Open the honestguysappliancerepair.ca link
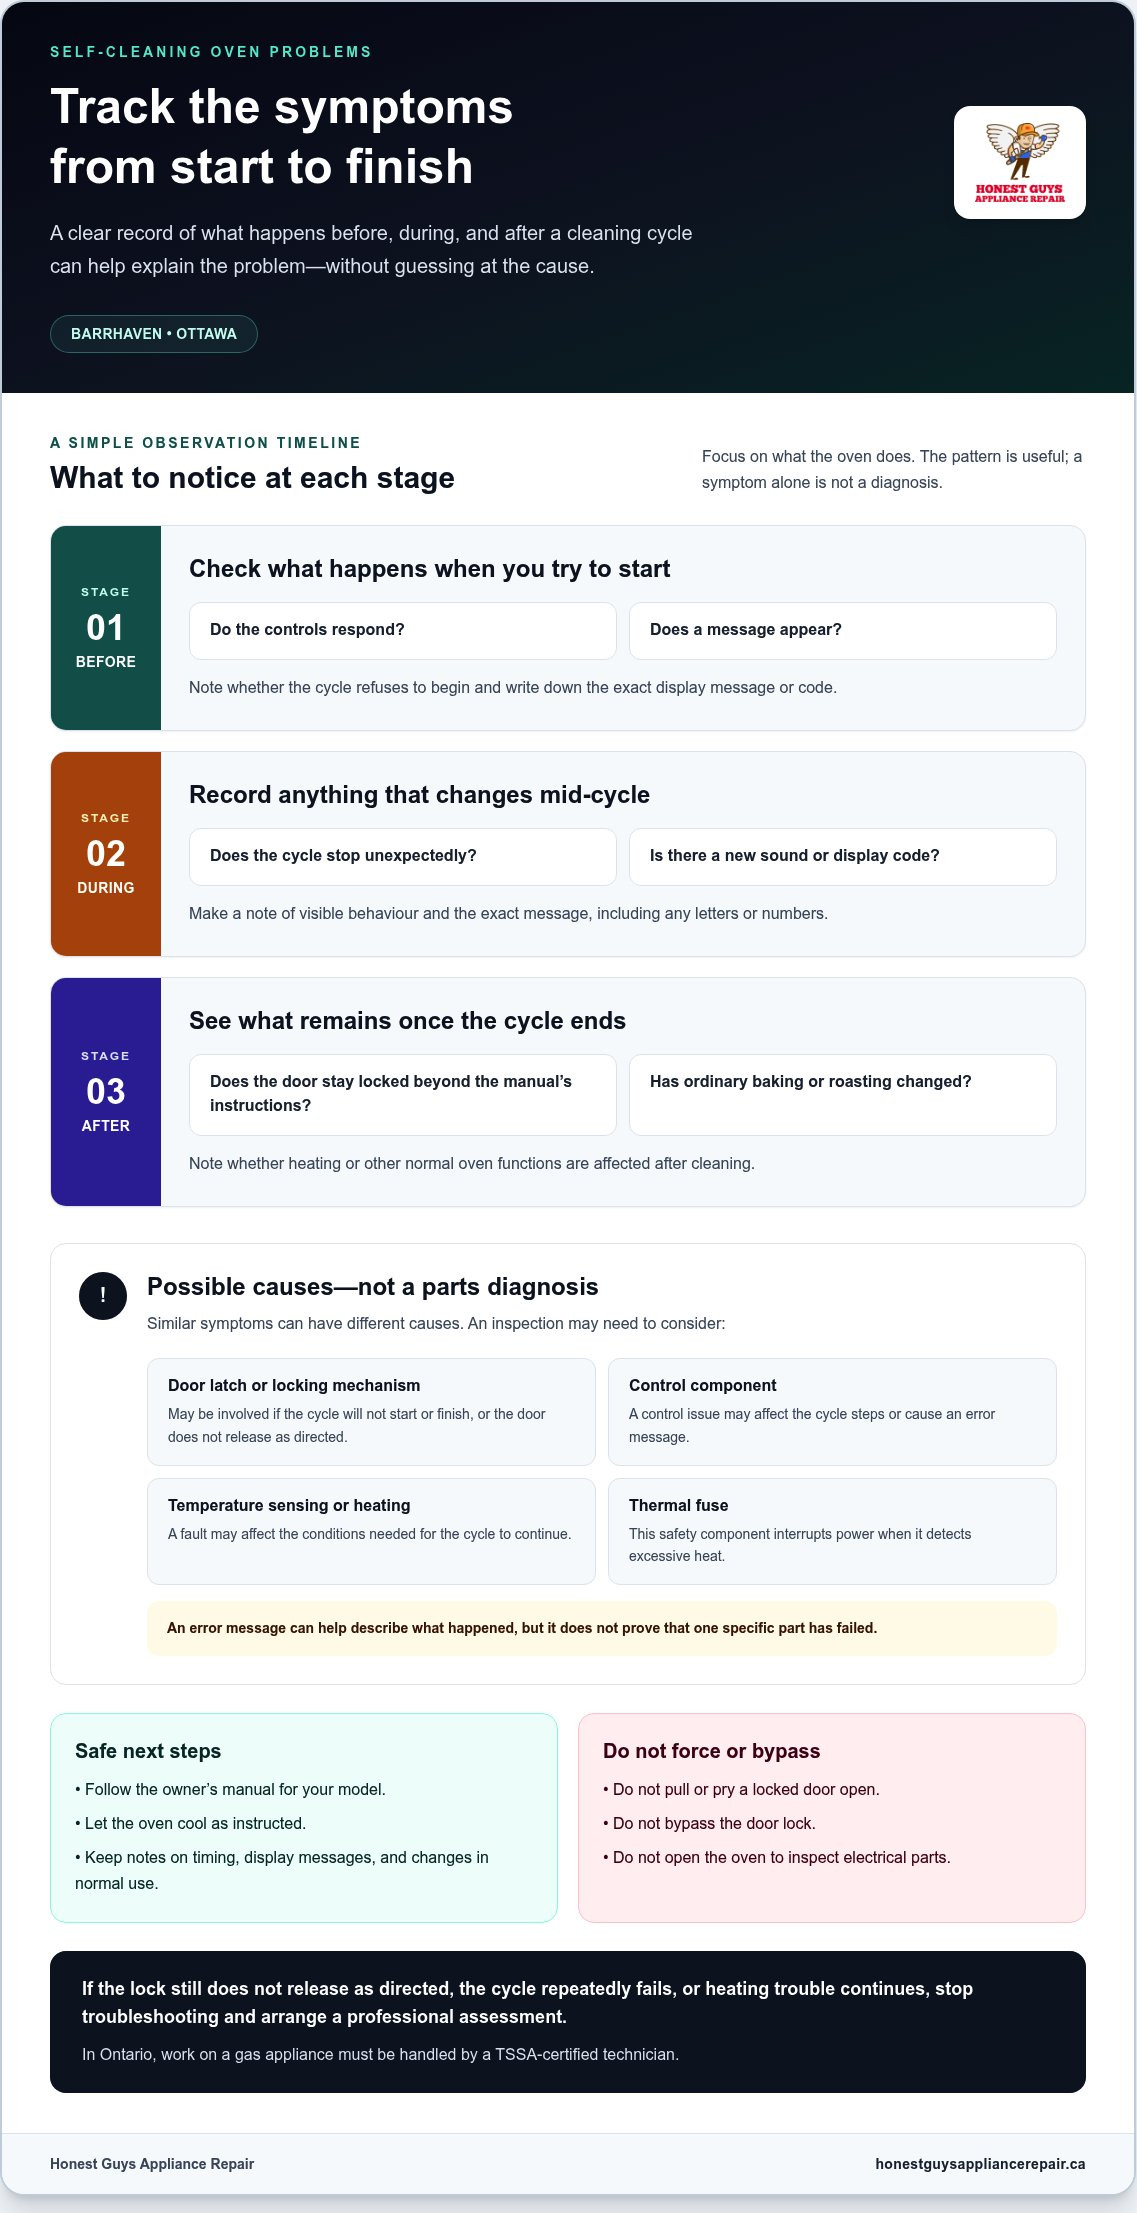1137x2213 pixels. click(980, 2164)
